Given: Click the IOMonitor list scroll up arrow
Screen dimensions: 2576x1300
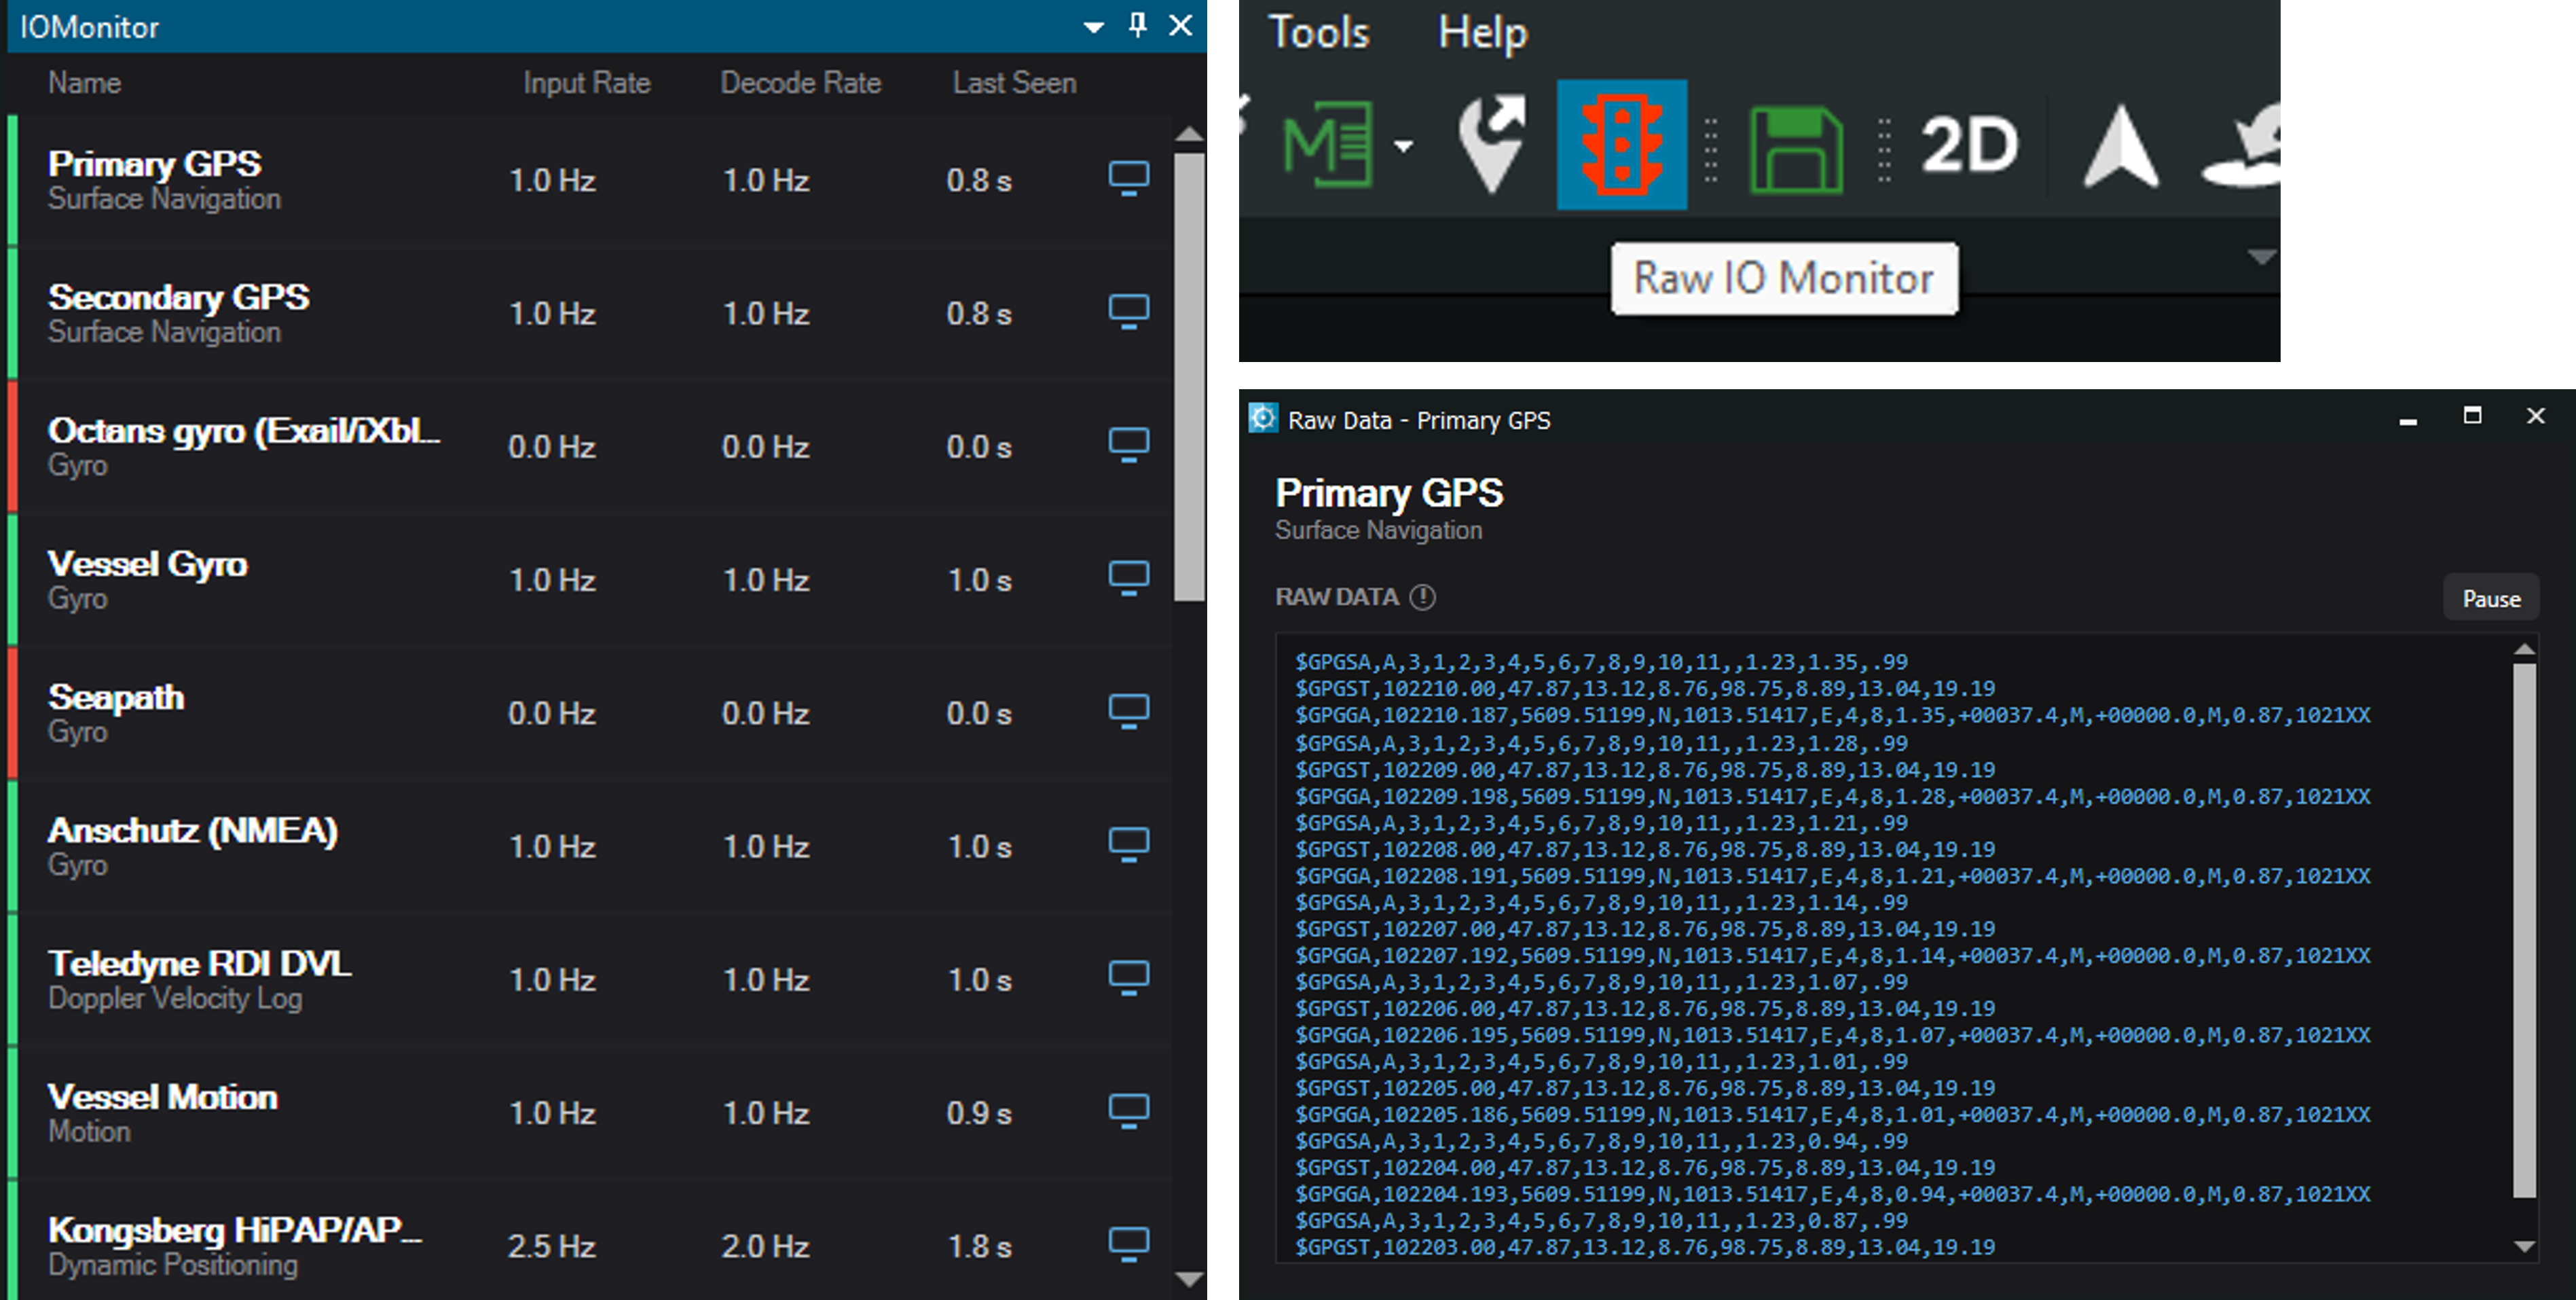Looking at the screenshot, I should point(1189,133).
